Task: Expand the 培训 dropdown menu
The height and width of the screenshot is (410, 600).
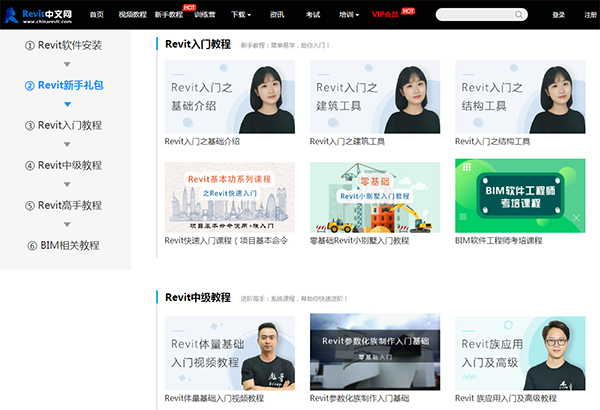Action: (349, 15)
